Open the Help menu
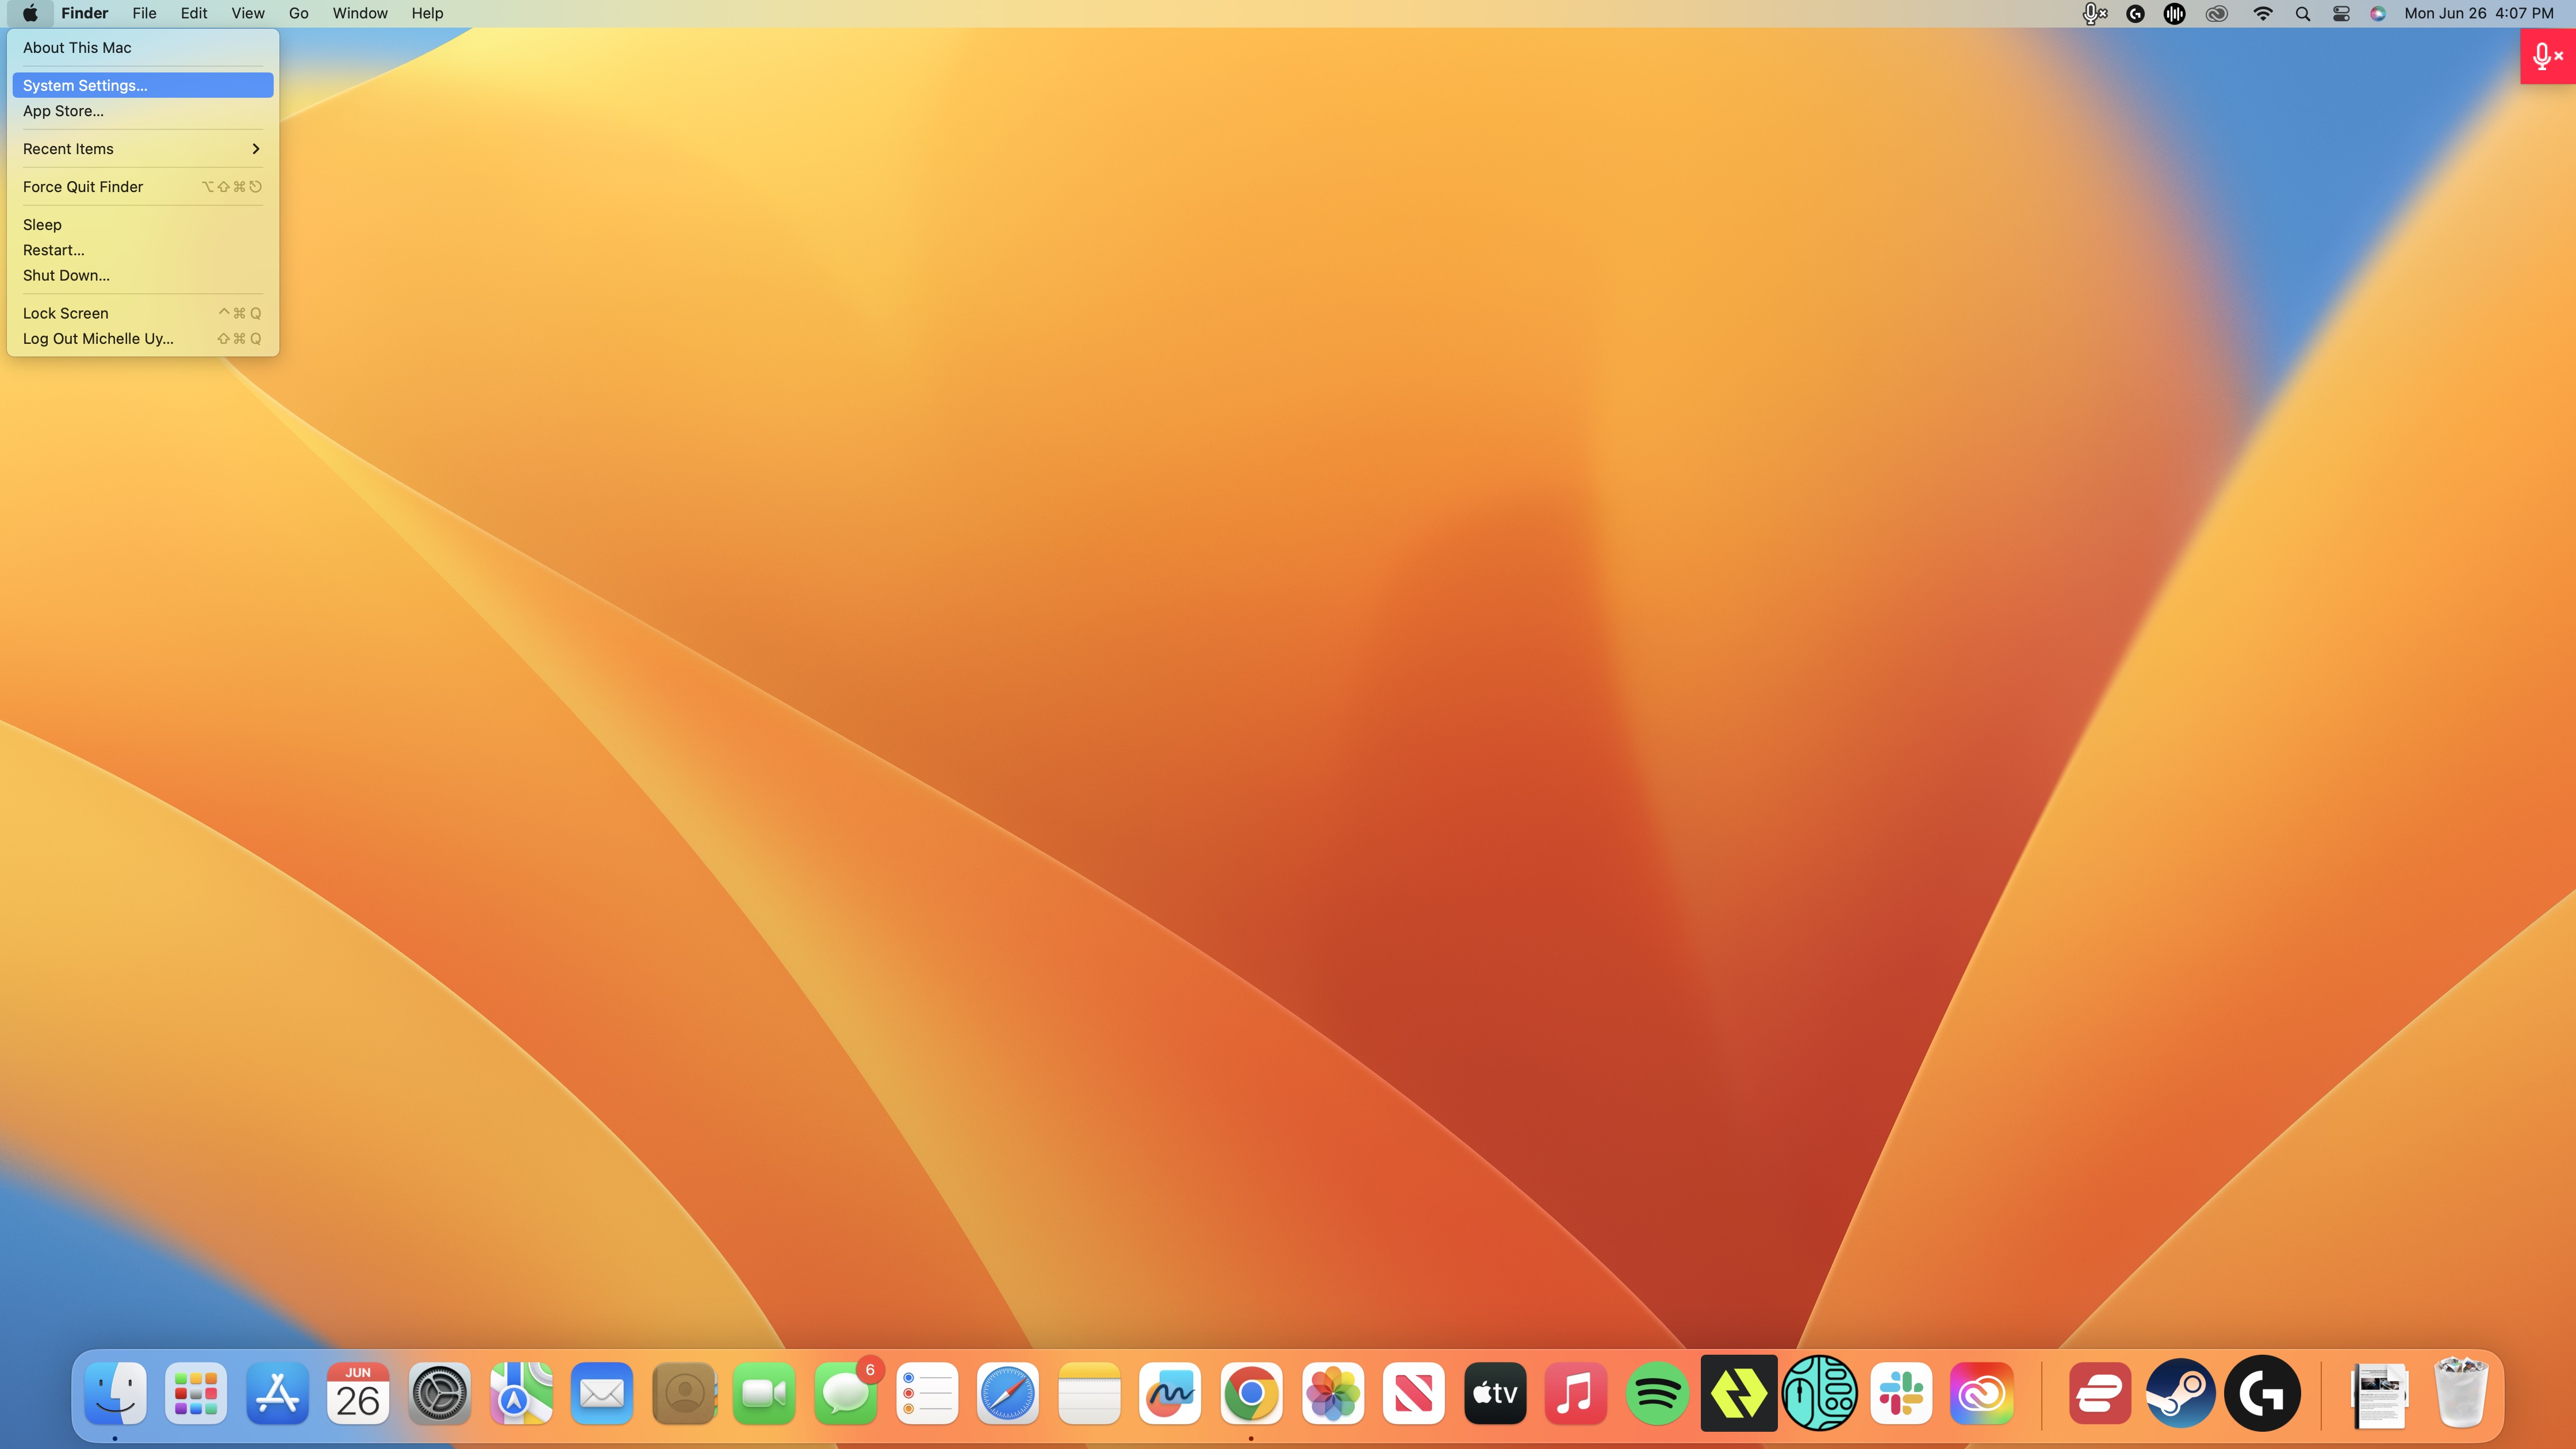Image resolution: width=2576 pixels, height=1449 pixels. tap(427, 13)
